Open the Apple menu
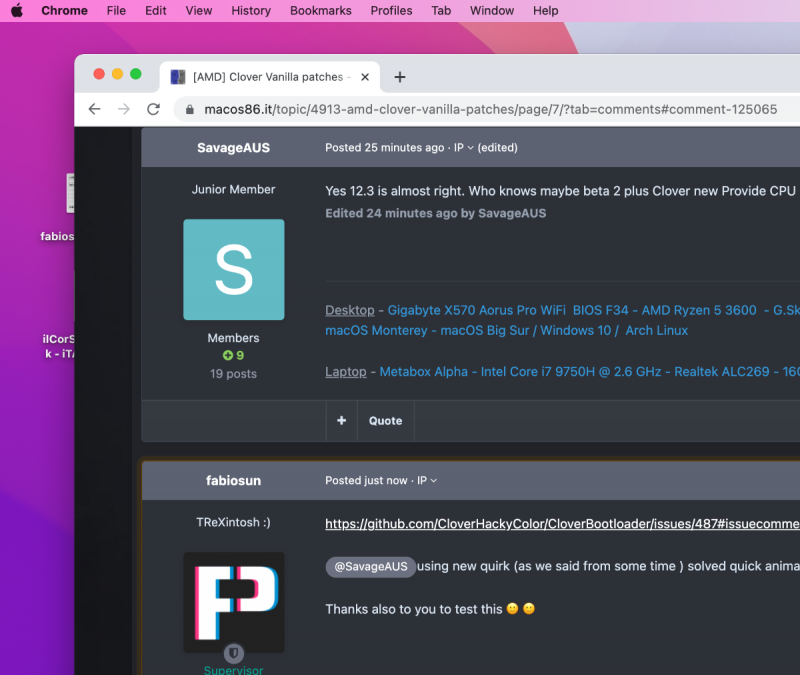Screen dimensions: 800x675 [x=17, y=10]
